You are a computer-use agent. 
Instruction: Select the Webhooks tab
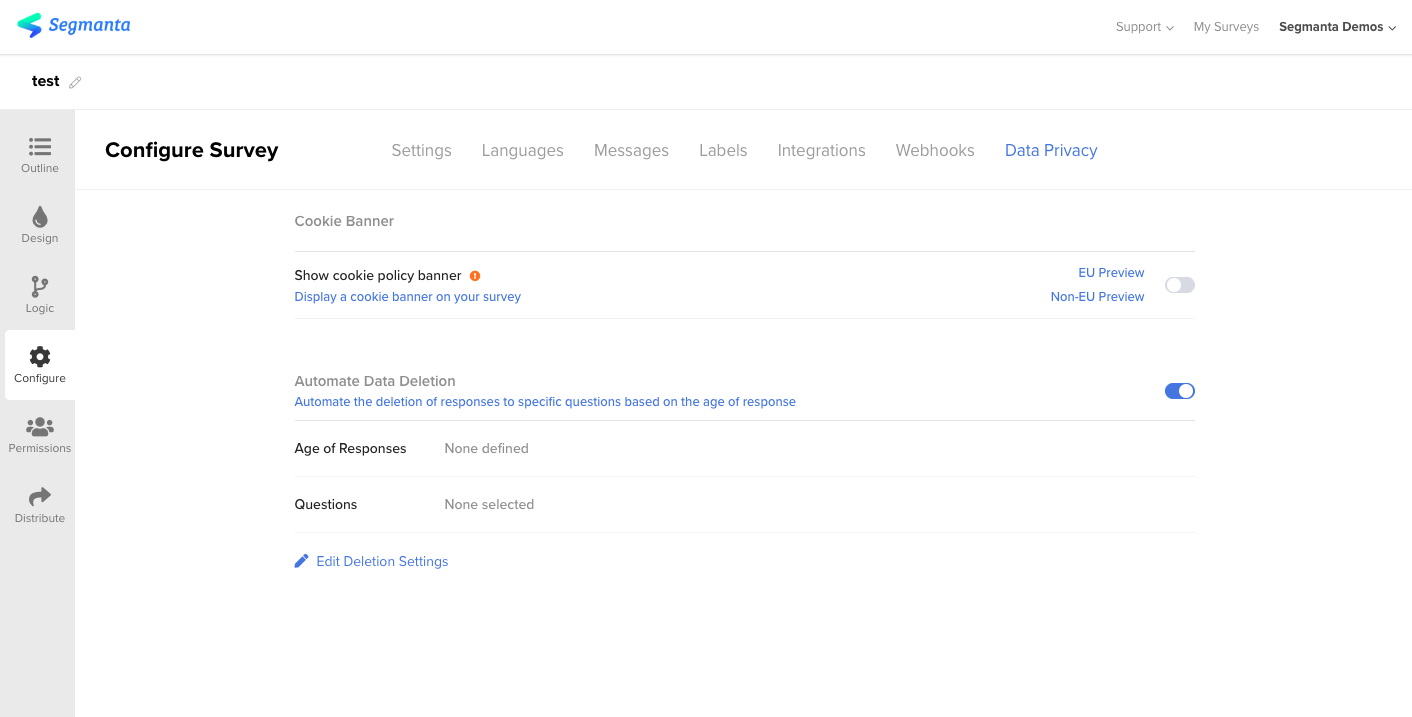pyautogui.click(x=935, y=150)
